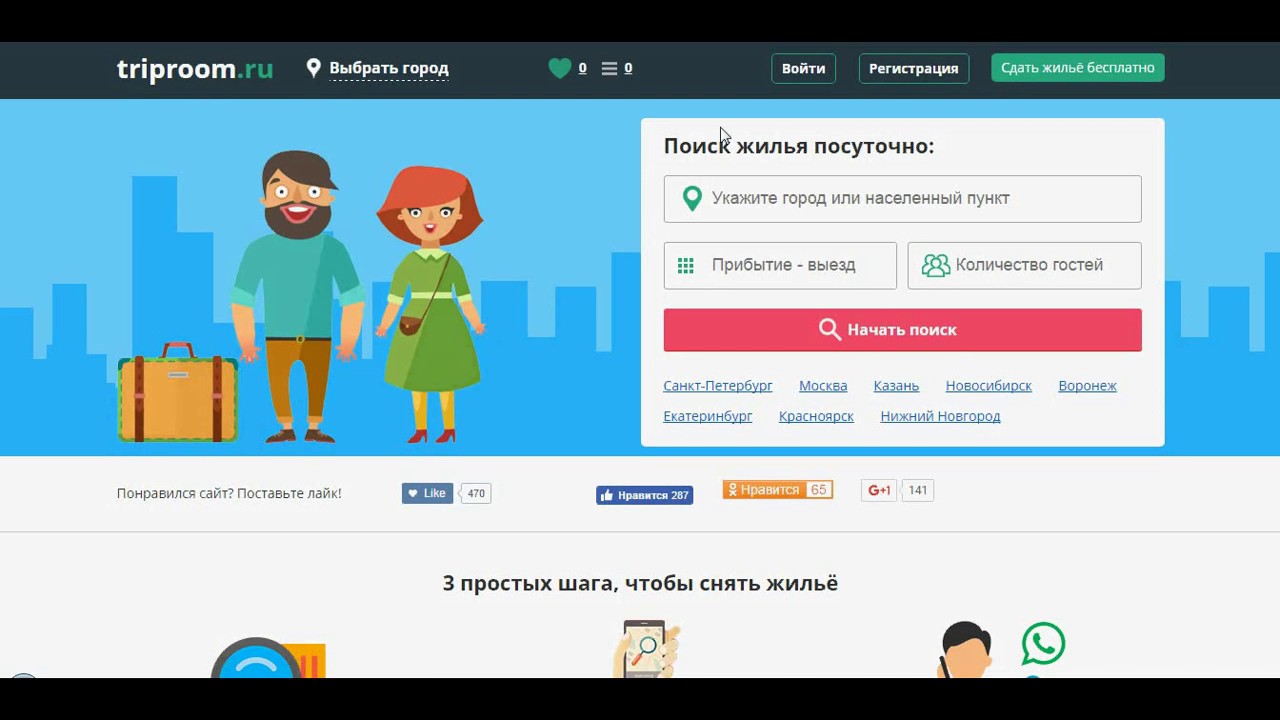Select the Красноярск link

point(816,416)
